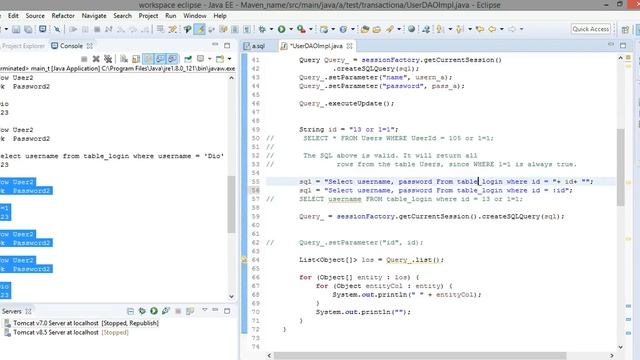640x360 pixels.
Task: Click the Open Task folder icon
Action: (376, 29)
